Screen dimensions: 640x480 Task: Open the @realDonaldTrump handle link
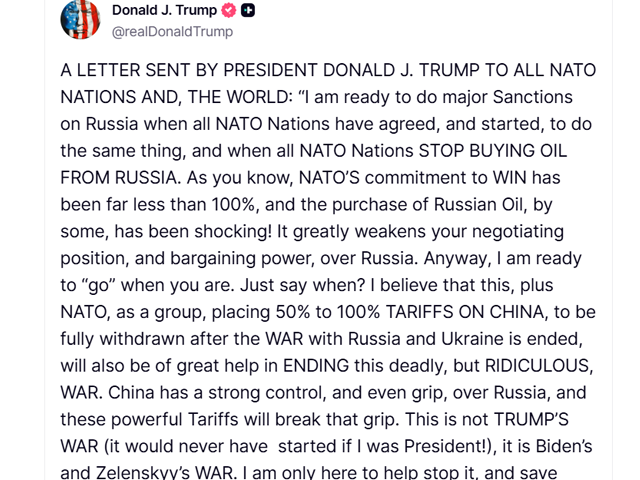pos(172,32)
